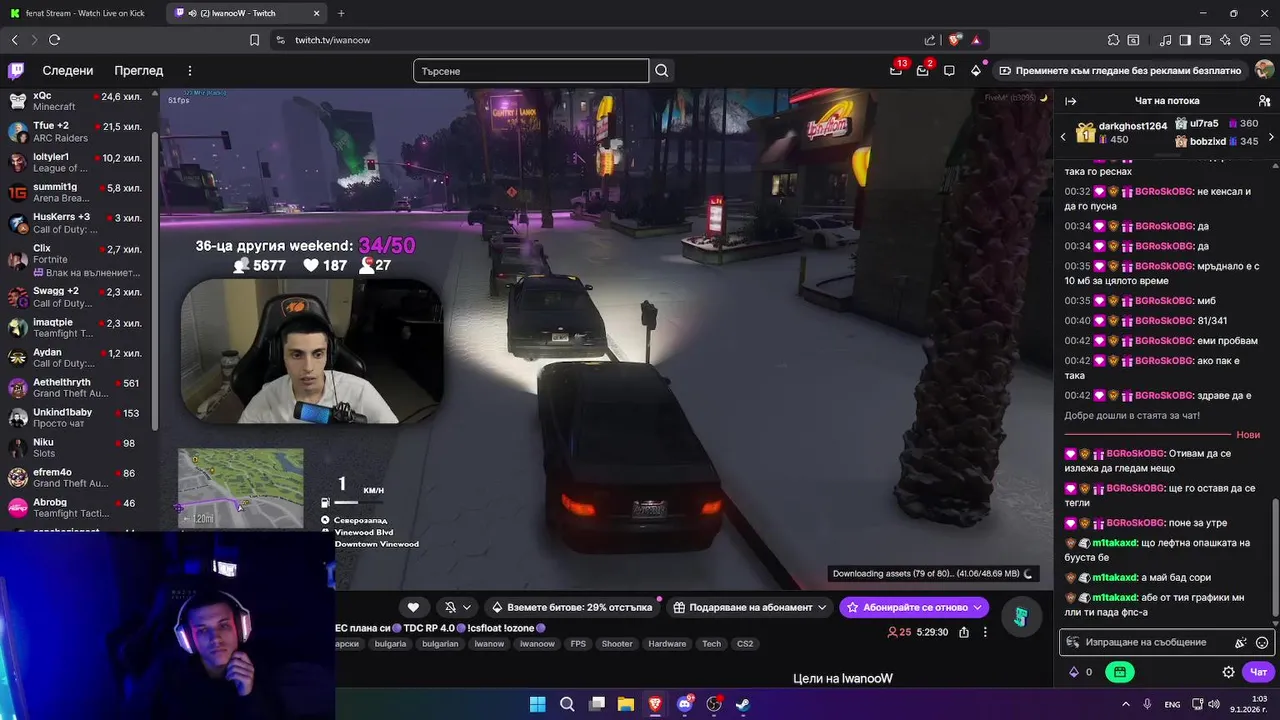Click the Brave Shields lion icon
The width and height of the screenshot is (1280, 720).
(955, 40)
